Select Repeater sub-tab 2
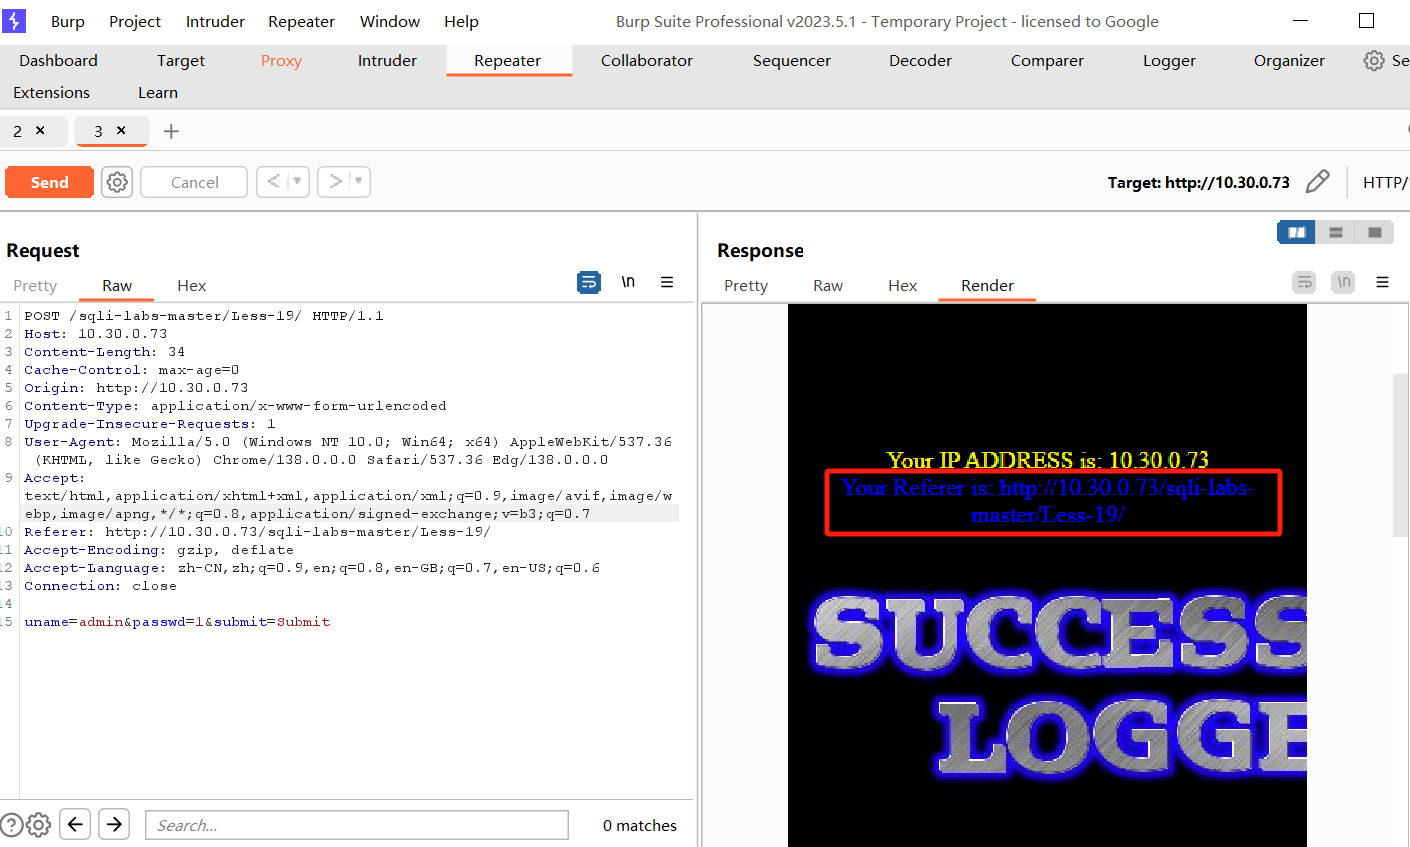 pyautogui.click(x=17, y=131)
